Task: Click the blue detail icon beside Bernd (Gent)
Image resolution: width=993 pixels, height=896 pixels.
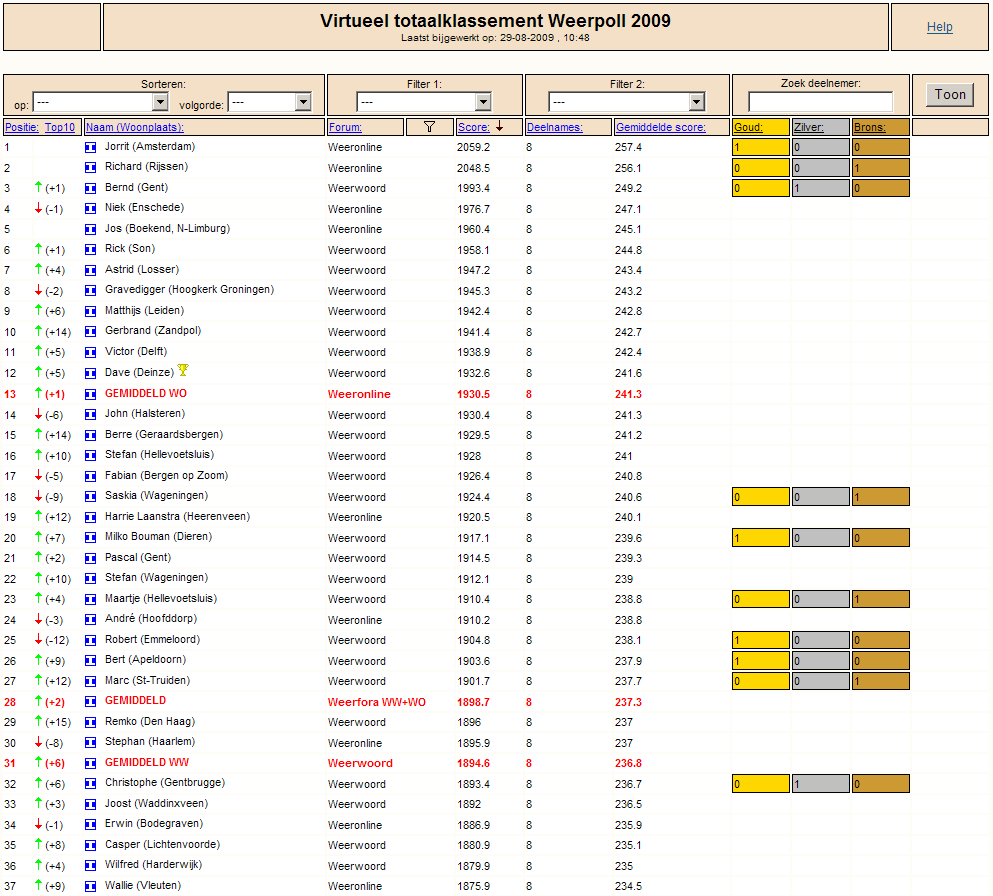Action: (x=91, y=188)
